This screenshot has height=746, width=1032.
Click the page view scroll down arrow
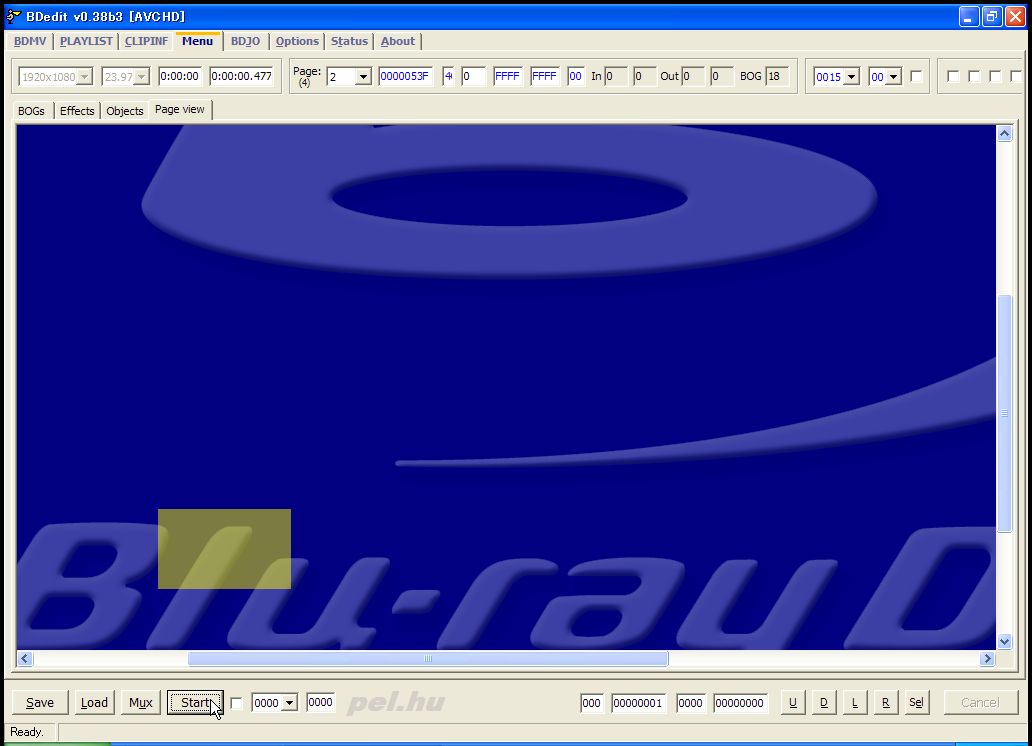pyautogui.click(x=1004, y=641)
